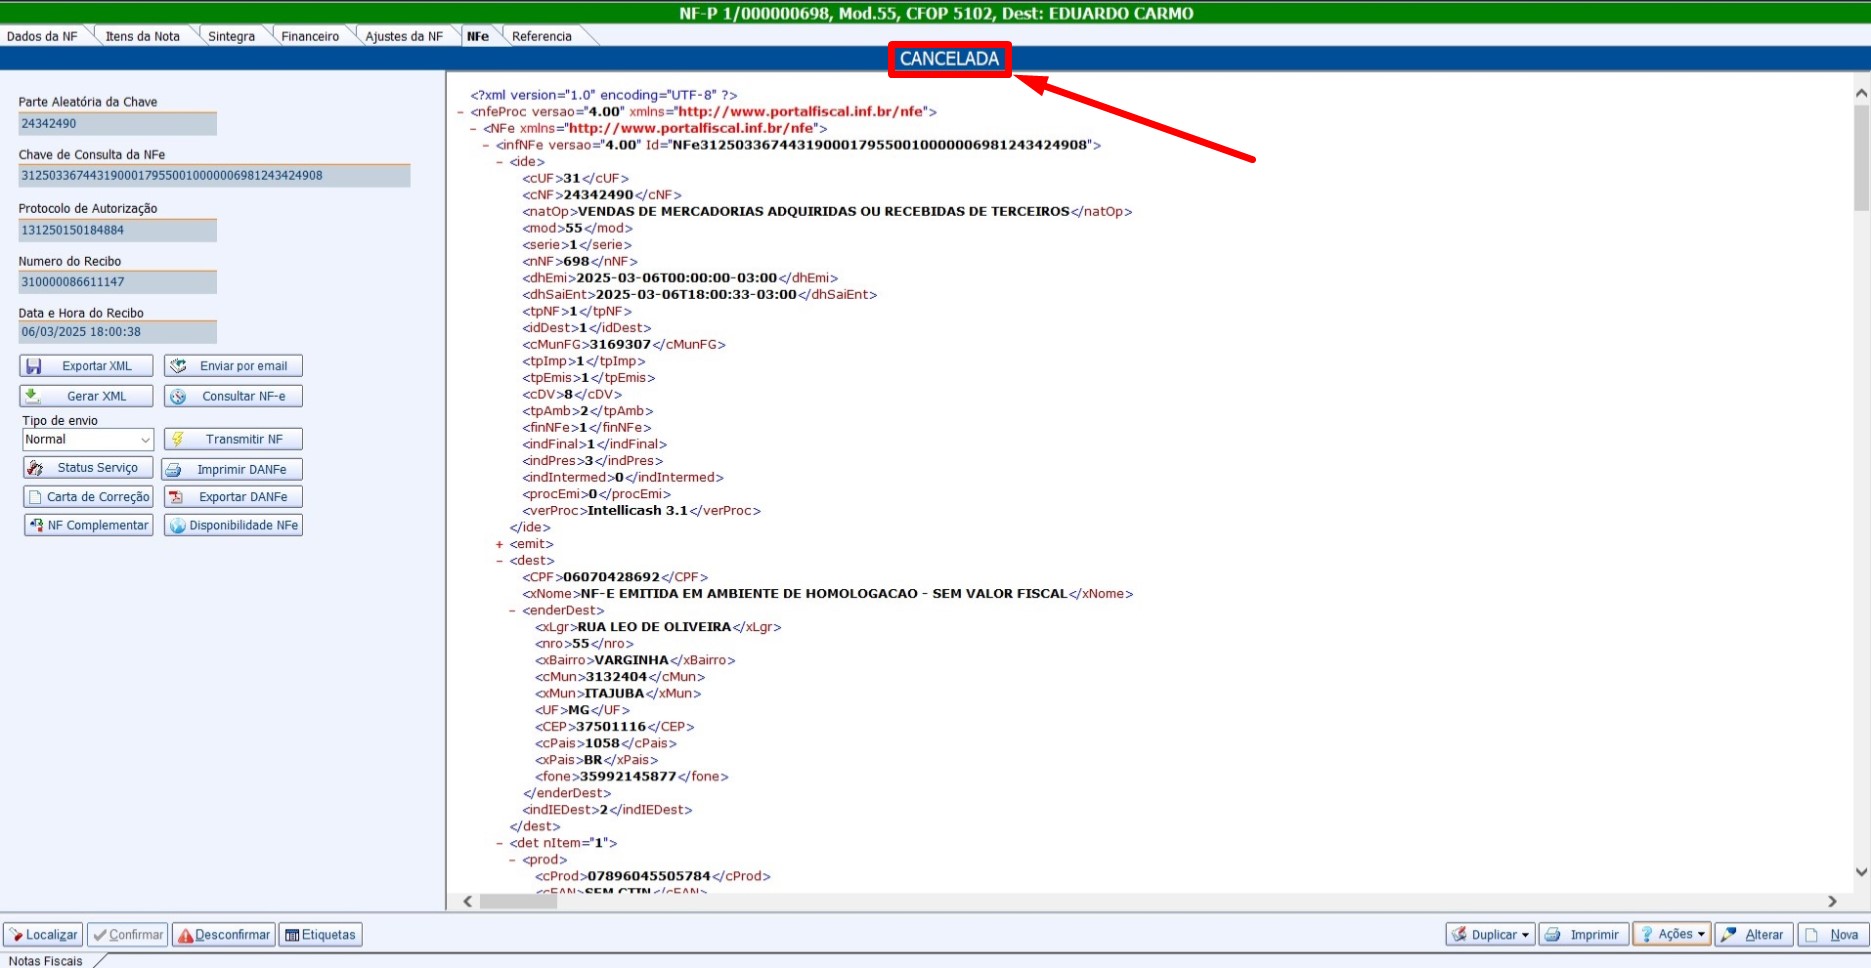Open Consultar NF-e globe button

(x=233, y=396)
